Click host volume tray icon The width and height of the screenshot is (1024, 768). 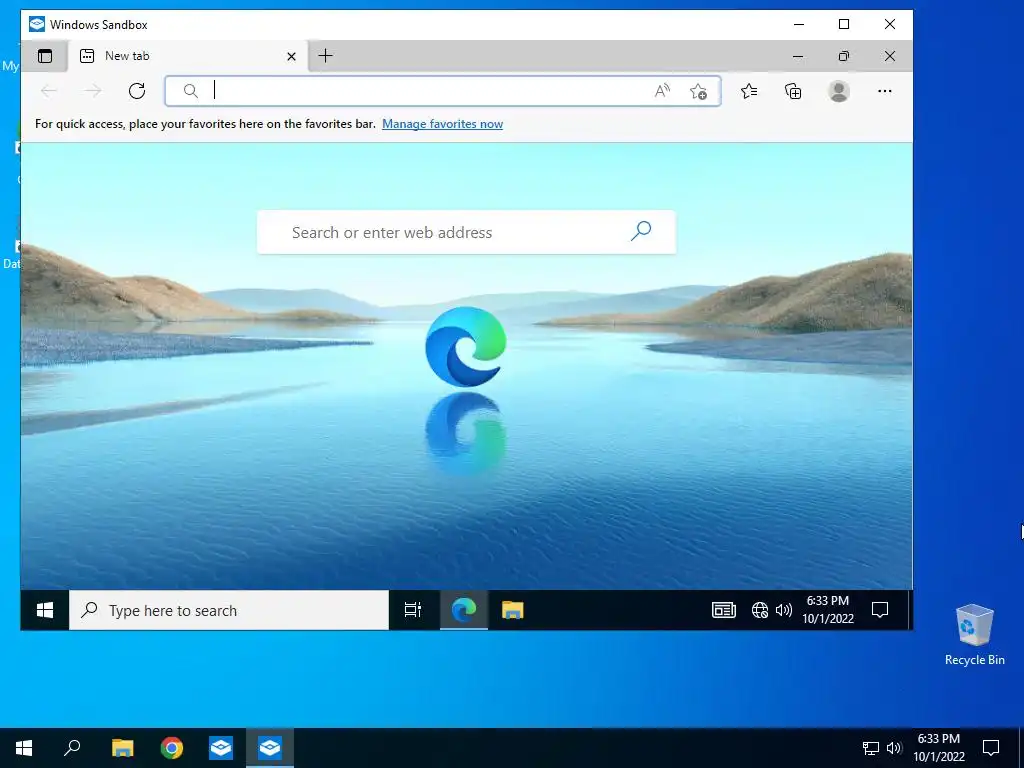(x=894, y=748)
